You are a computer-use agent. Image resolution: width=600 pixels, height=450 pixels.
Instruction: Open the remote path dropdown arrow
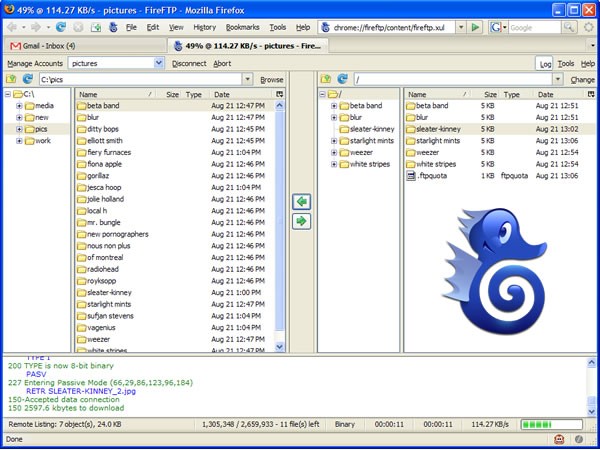pyautogui.click(x=558, y=80)
